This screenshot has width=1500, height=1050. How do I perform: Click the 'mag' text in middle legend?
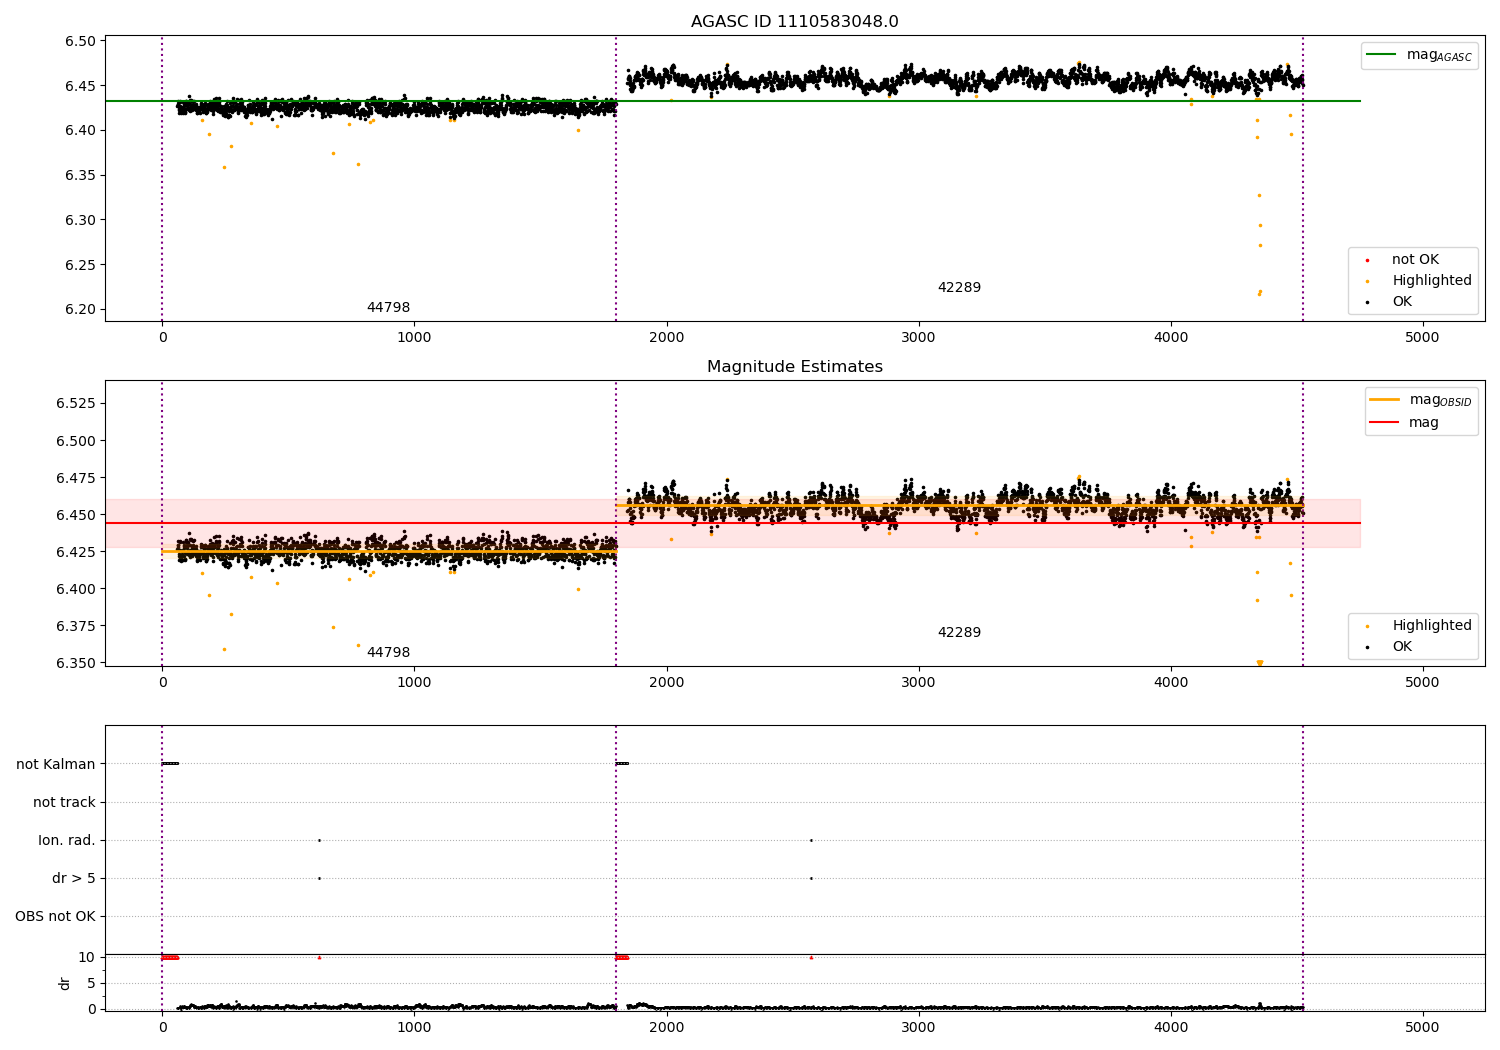coord(1424,423)
